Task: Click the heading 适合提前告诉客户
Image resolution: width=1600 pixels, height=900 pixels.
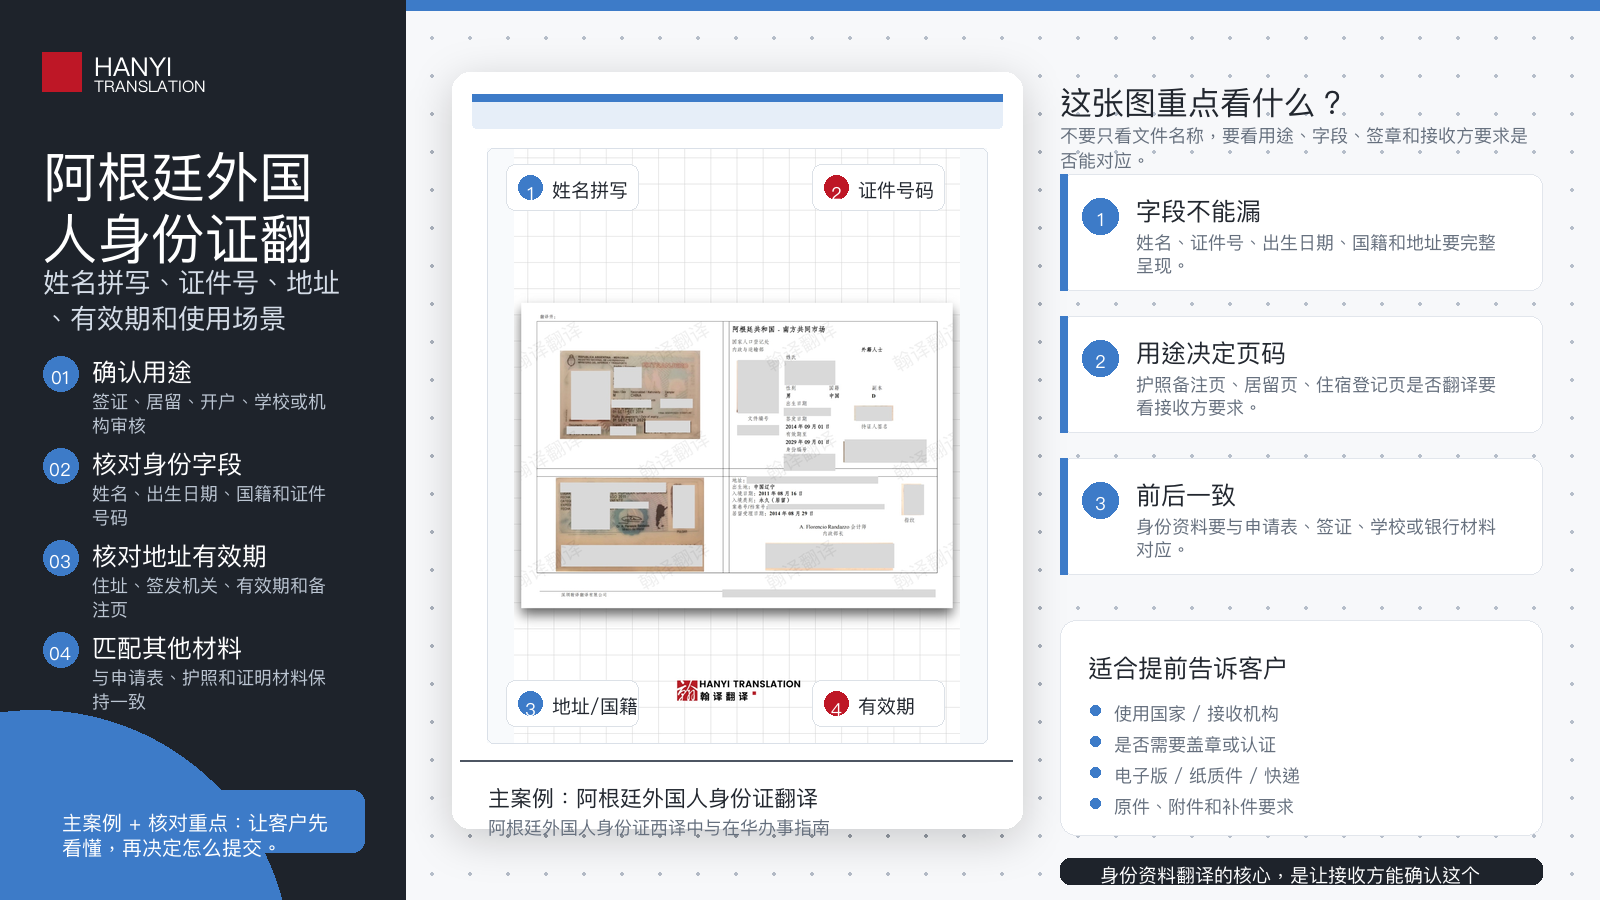Action: [x=1187, y=668]
